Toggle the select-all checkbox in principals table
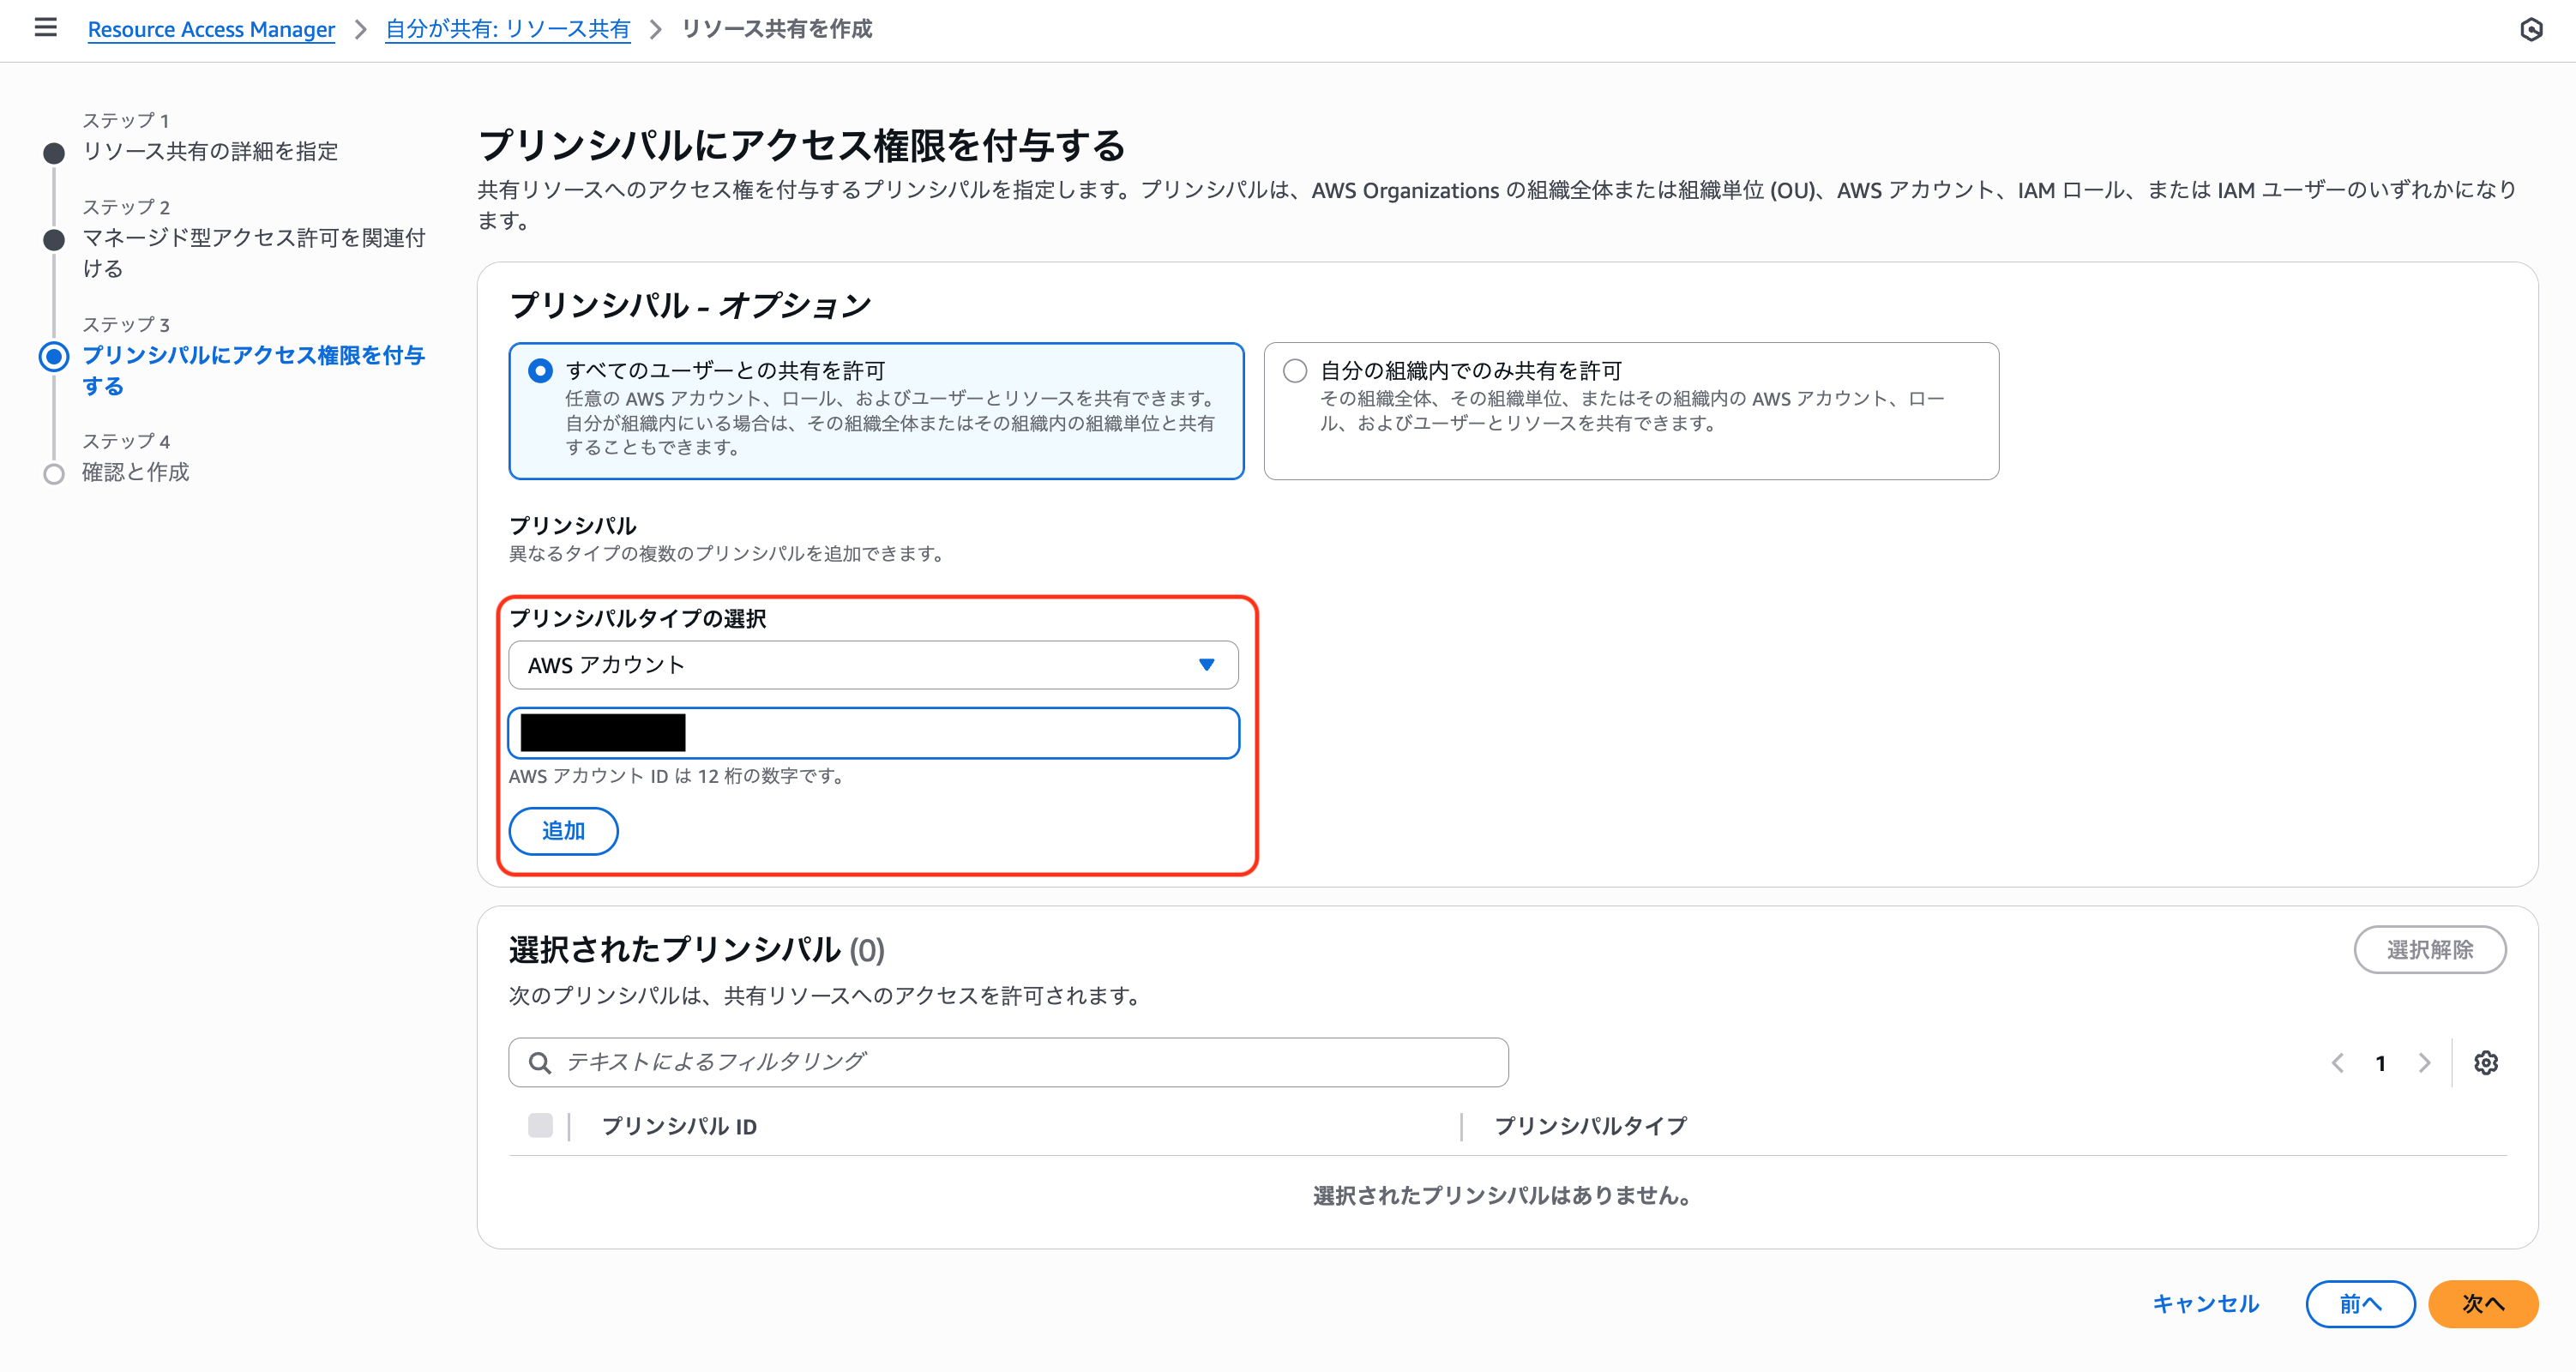The width and height of the screenshot is (2576, 1372). (541, 1126)
